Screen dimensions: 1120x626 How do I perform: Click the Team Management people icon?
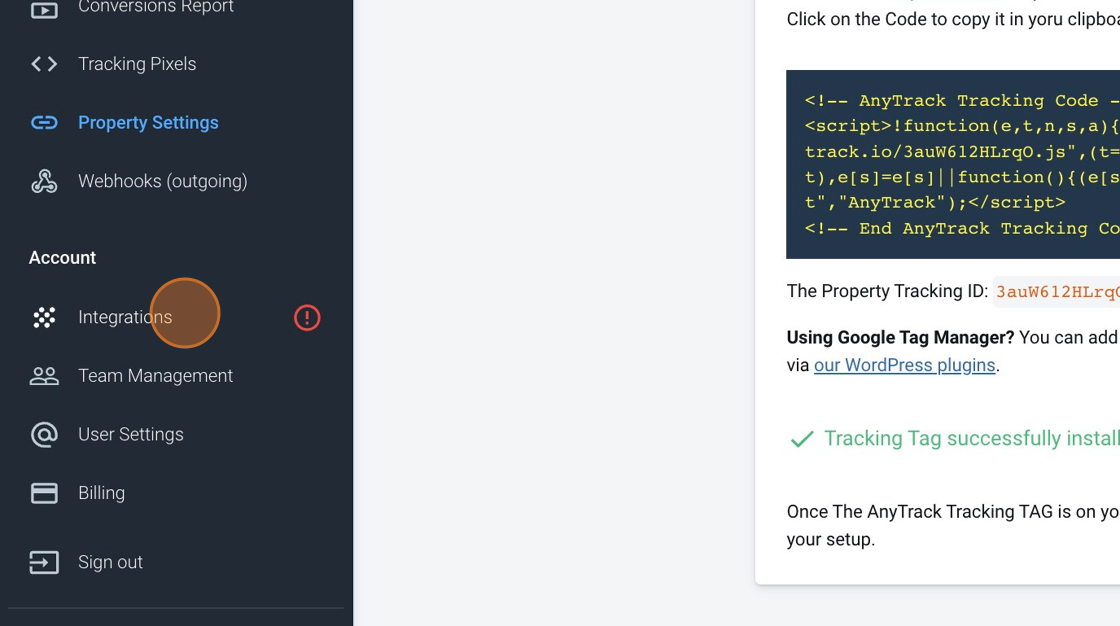[x=44, y=376]
